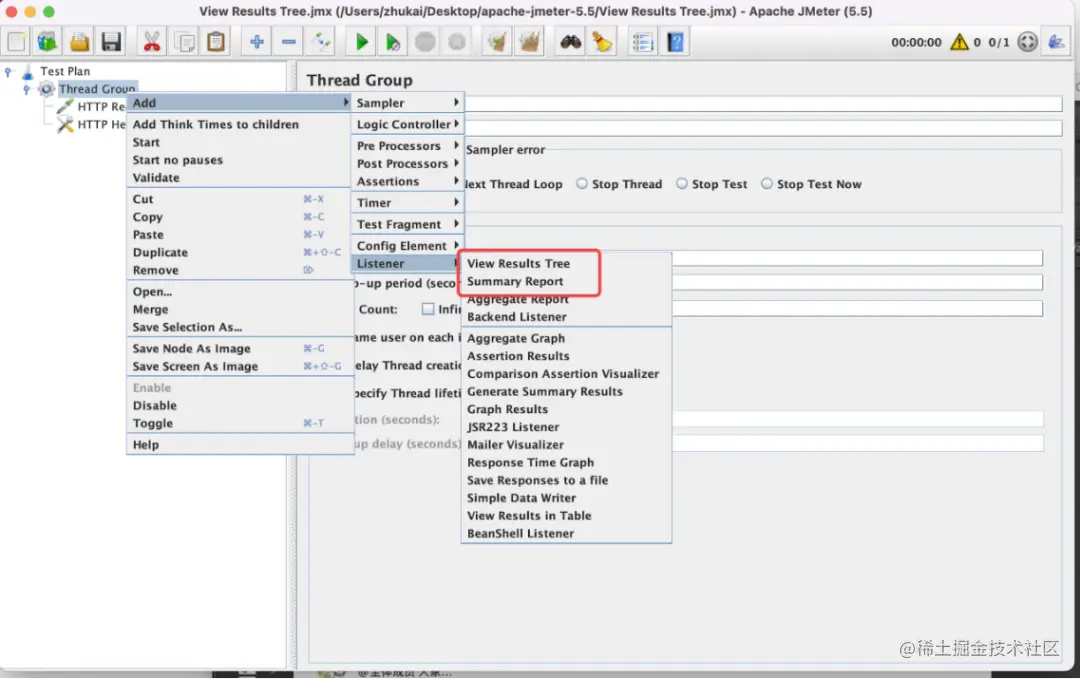
Task: Click the Expand All plus icon
Action: (257, 42)
